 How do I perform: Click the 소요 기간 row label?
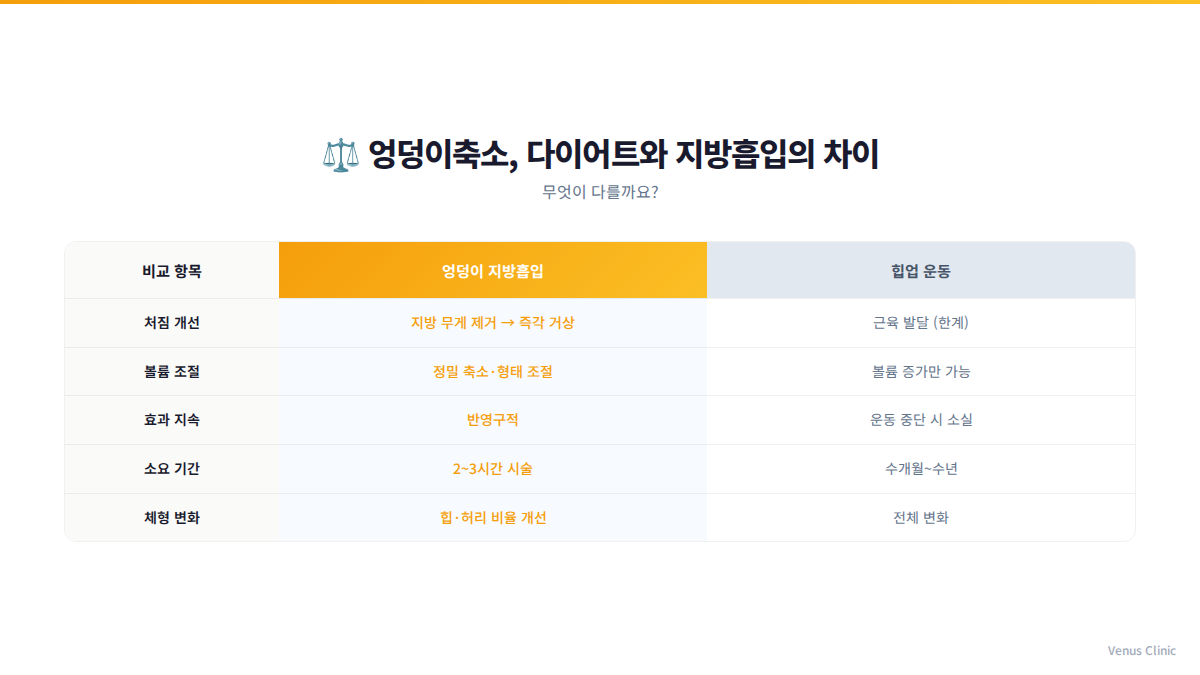172,469
